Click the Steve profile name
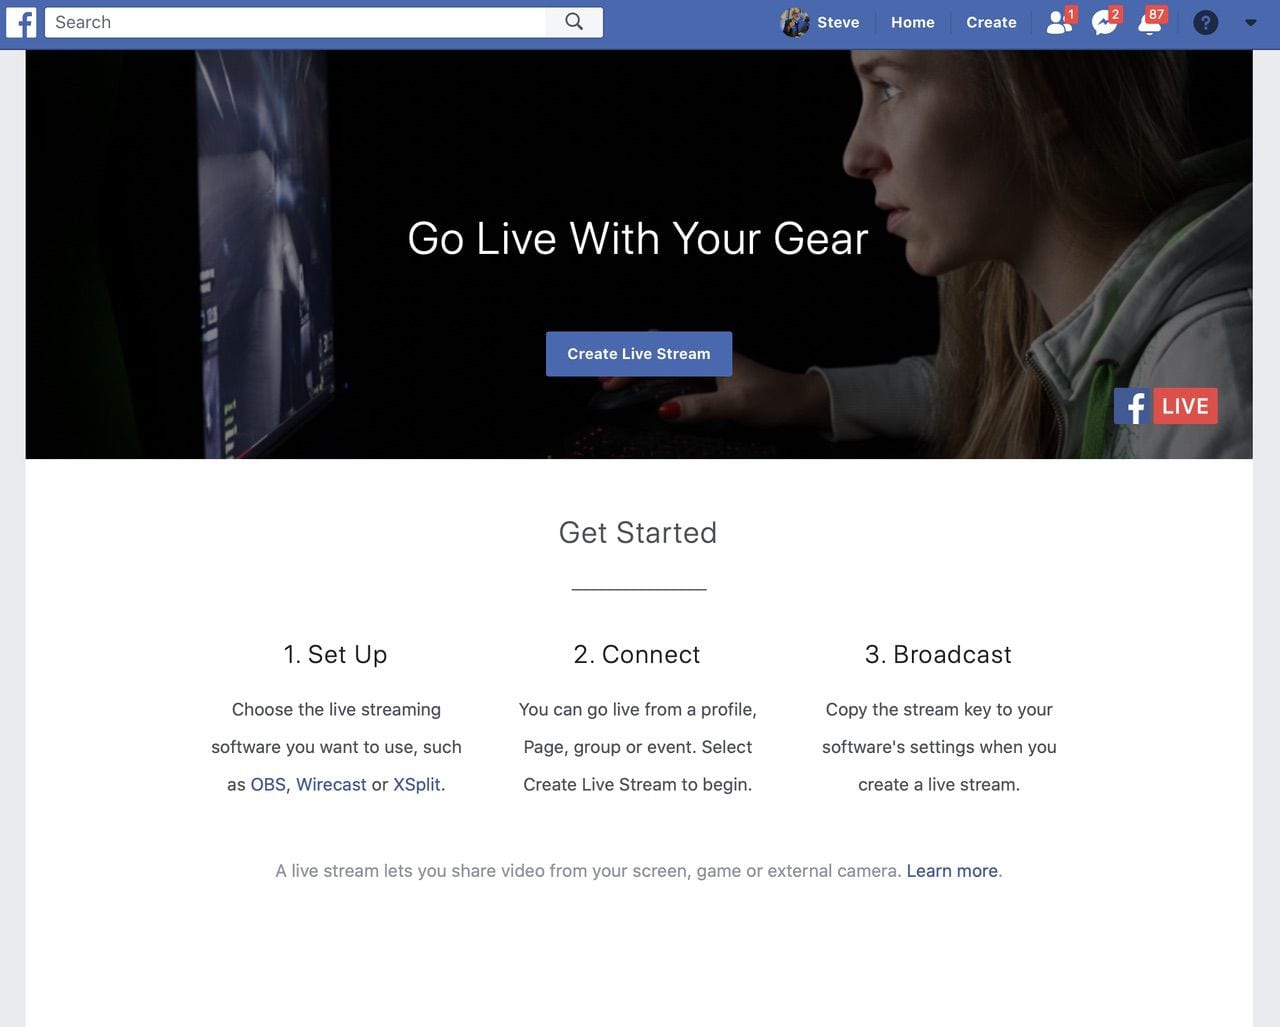This screenshot has height=1027, width=1280. 838,22
